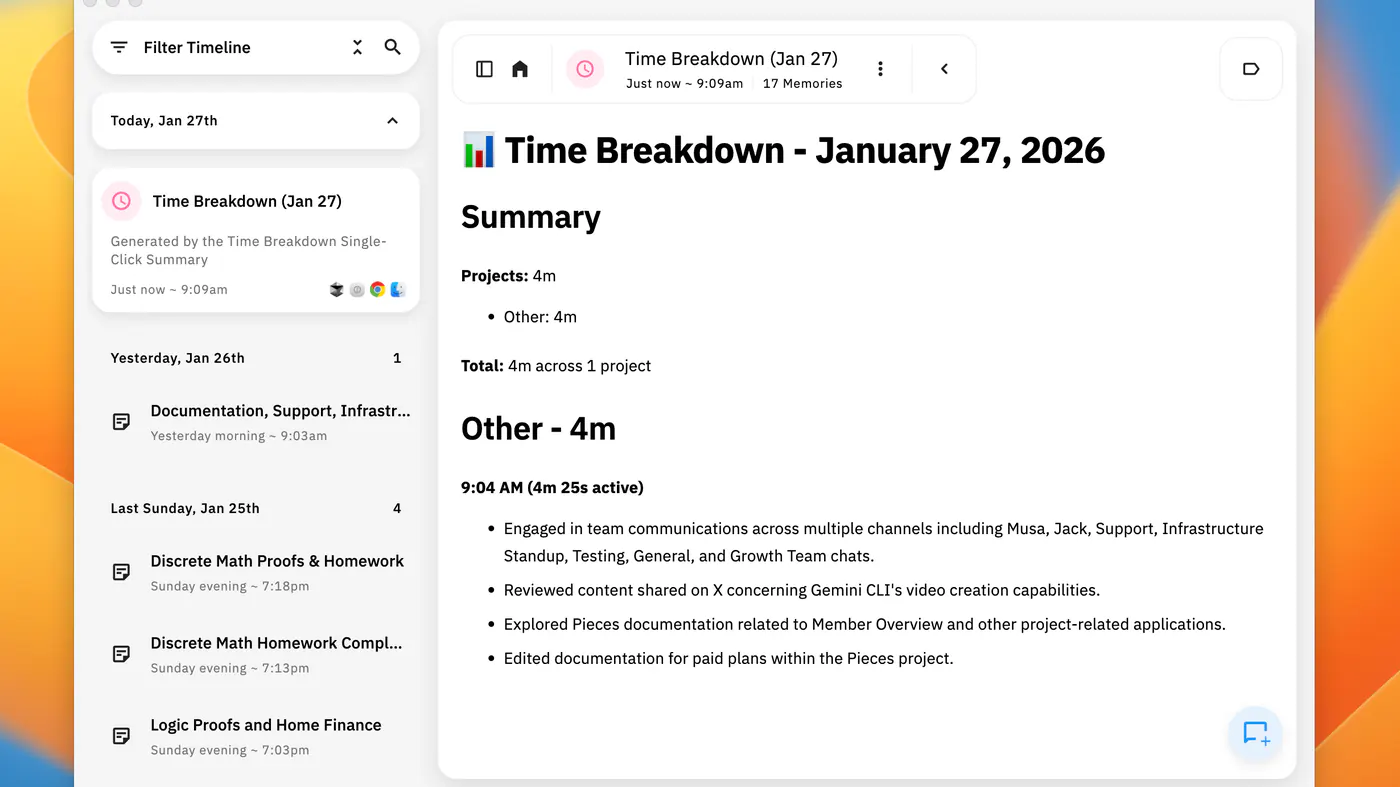
Task: Open Logic Proofs and Home Finance memory
Action: [256, 736]
